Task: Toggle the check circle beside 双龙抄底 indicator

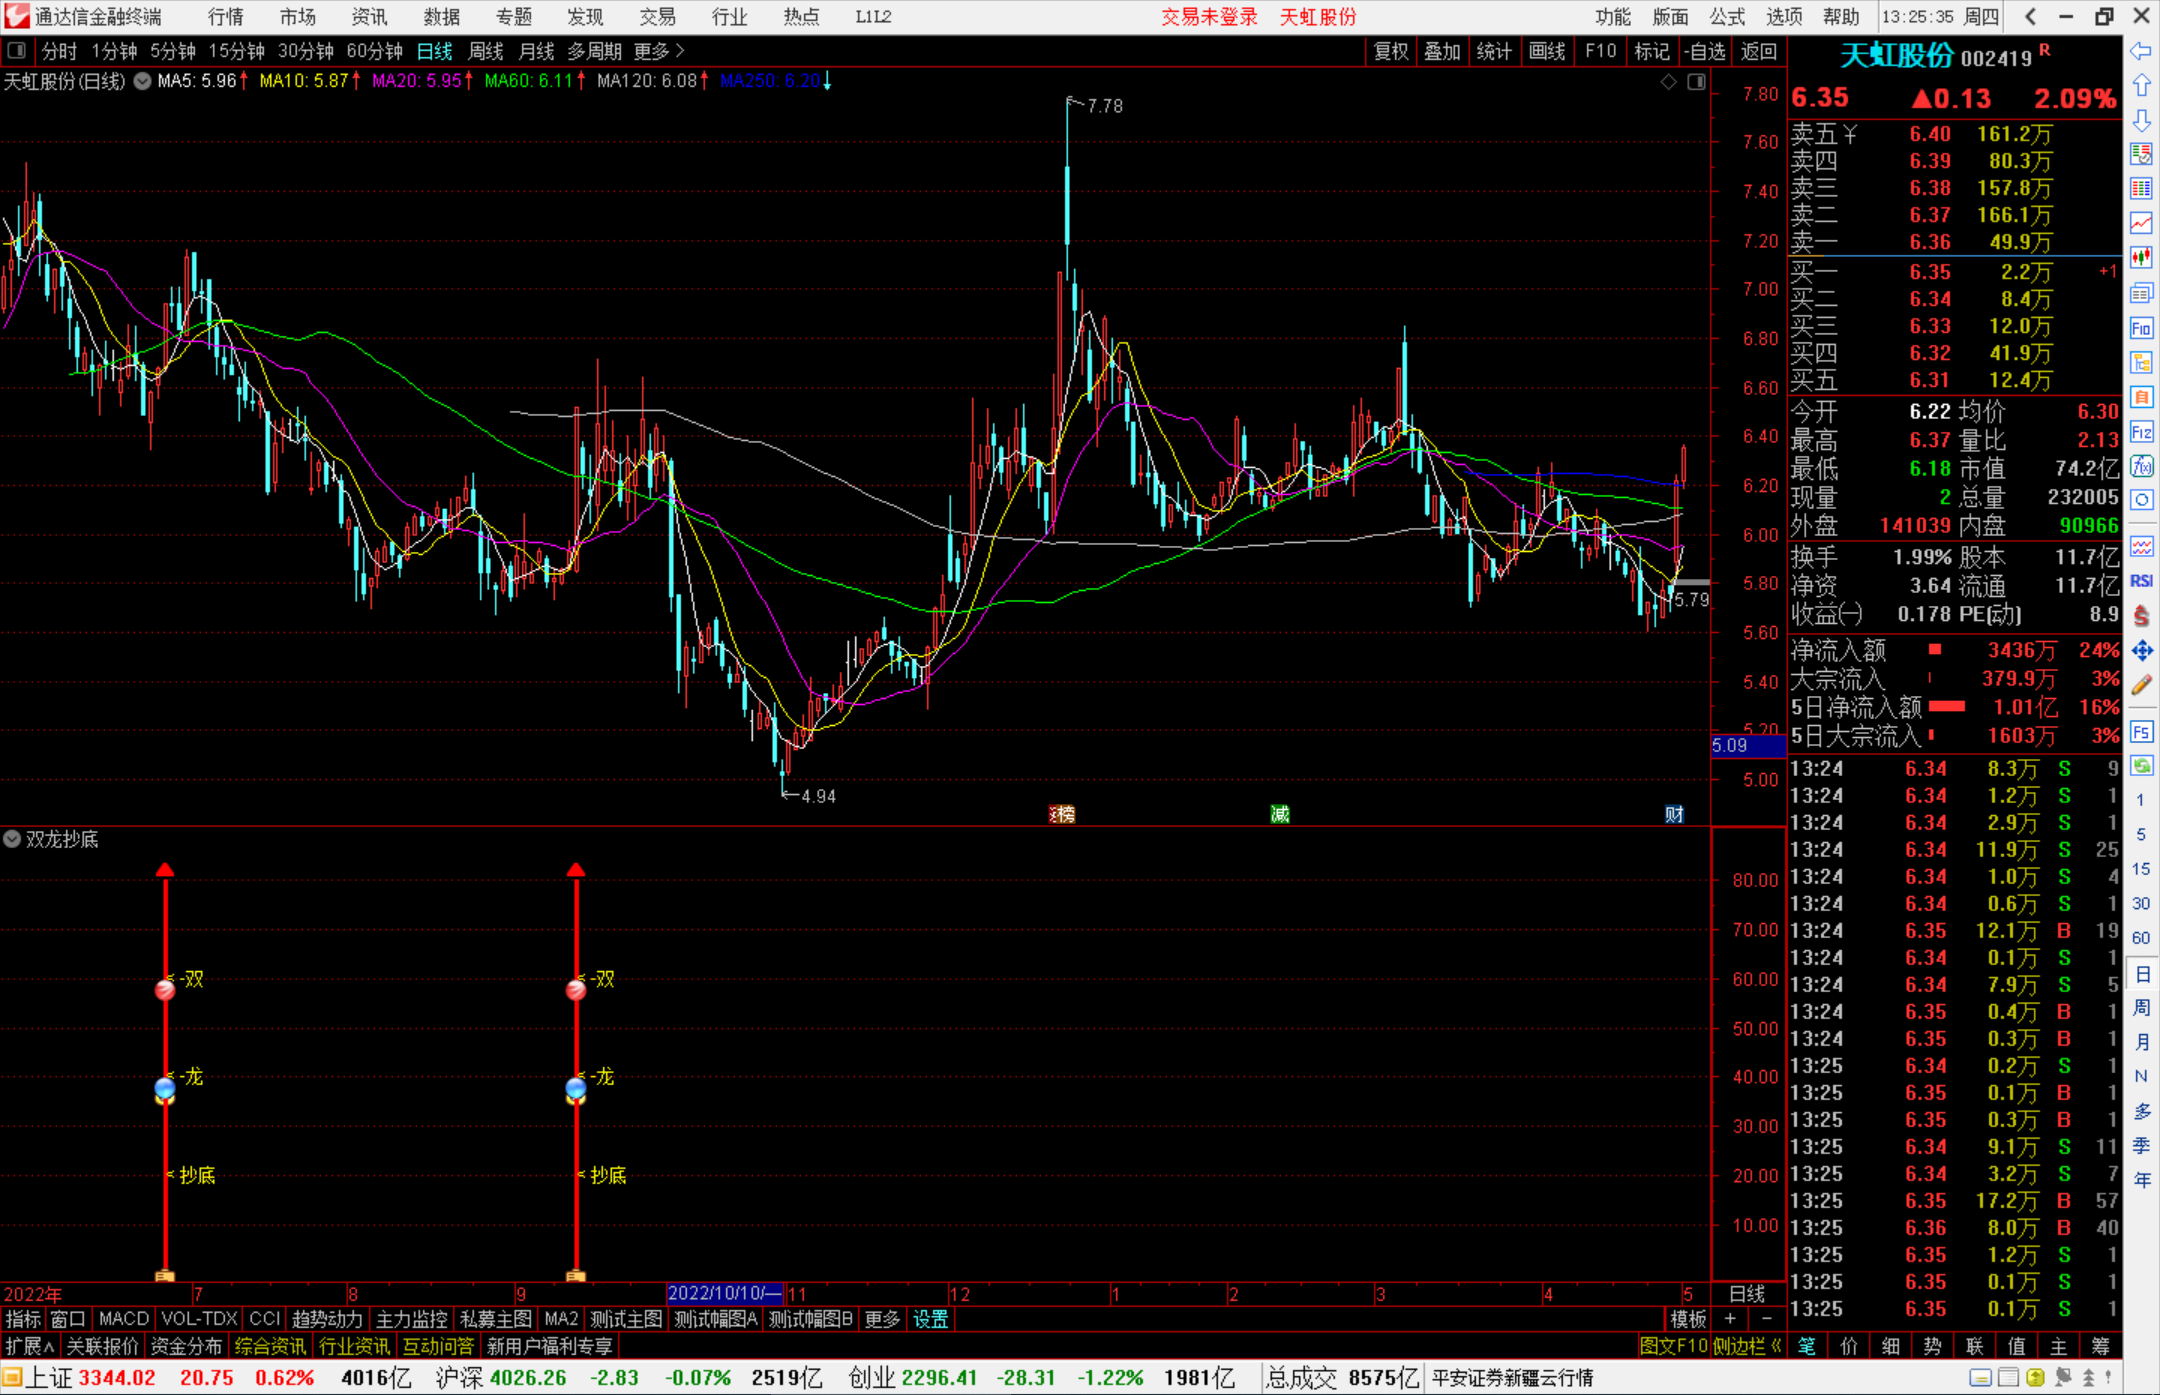Action: tap(12, 839)
